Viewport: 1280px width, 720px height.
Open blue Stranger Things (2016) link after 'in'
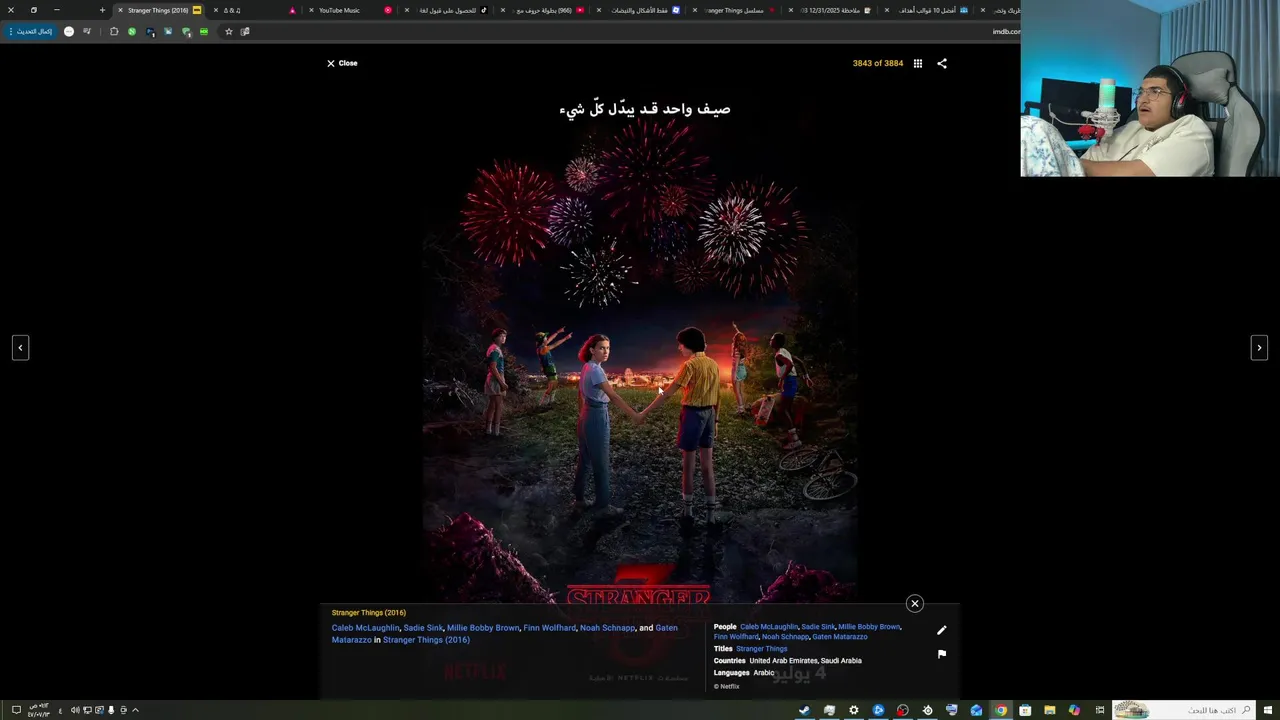[426, 640]
